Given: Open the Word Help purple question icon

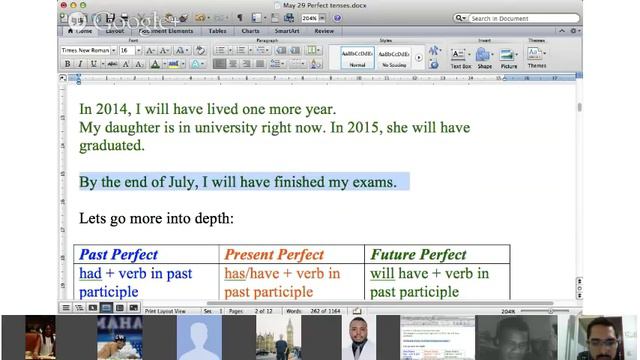Looking at the screenshot, I should click(337, 18).
